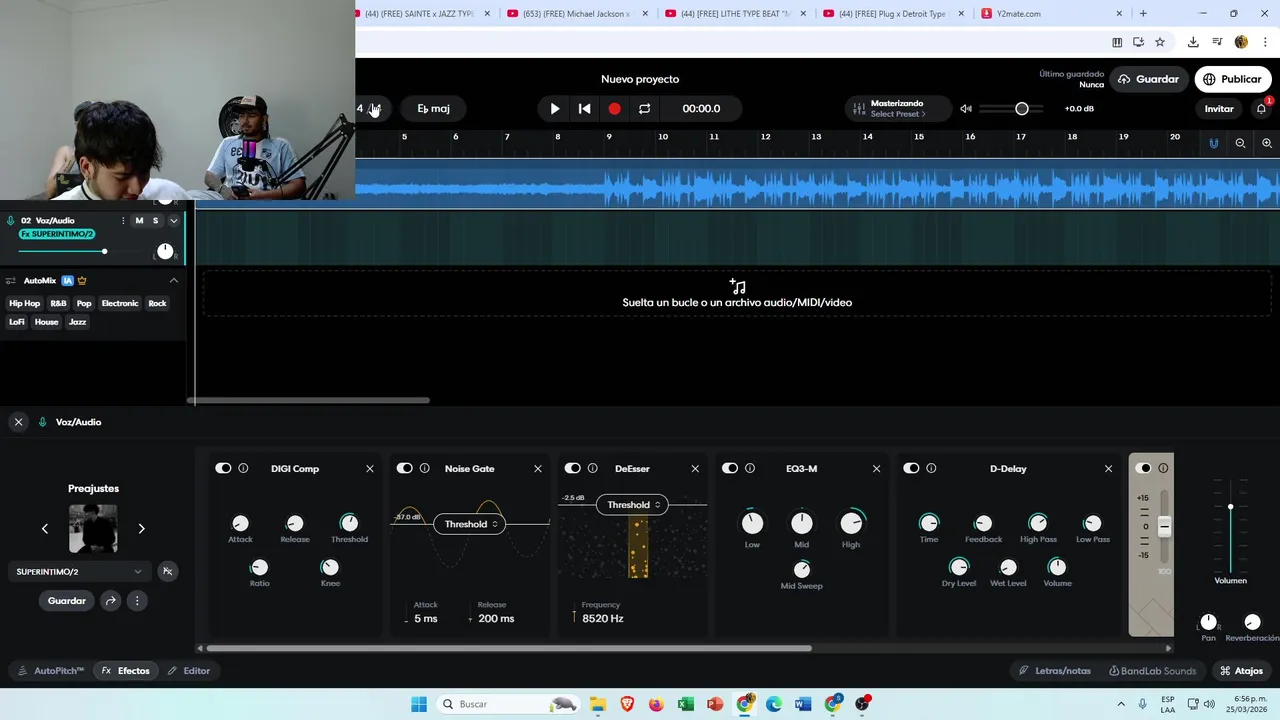1280x720 pixels.
Task: Open the DeEsser Threshold selector
Action: [635, 505]
